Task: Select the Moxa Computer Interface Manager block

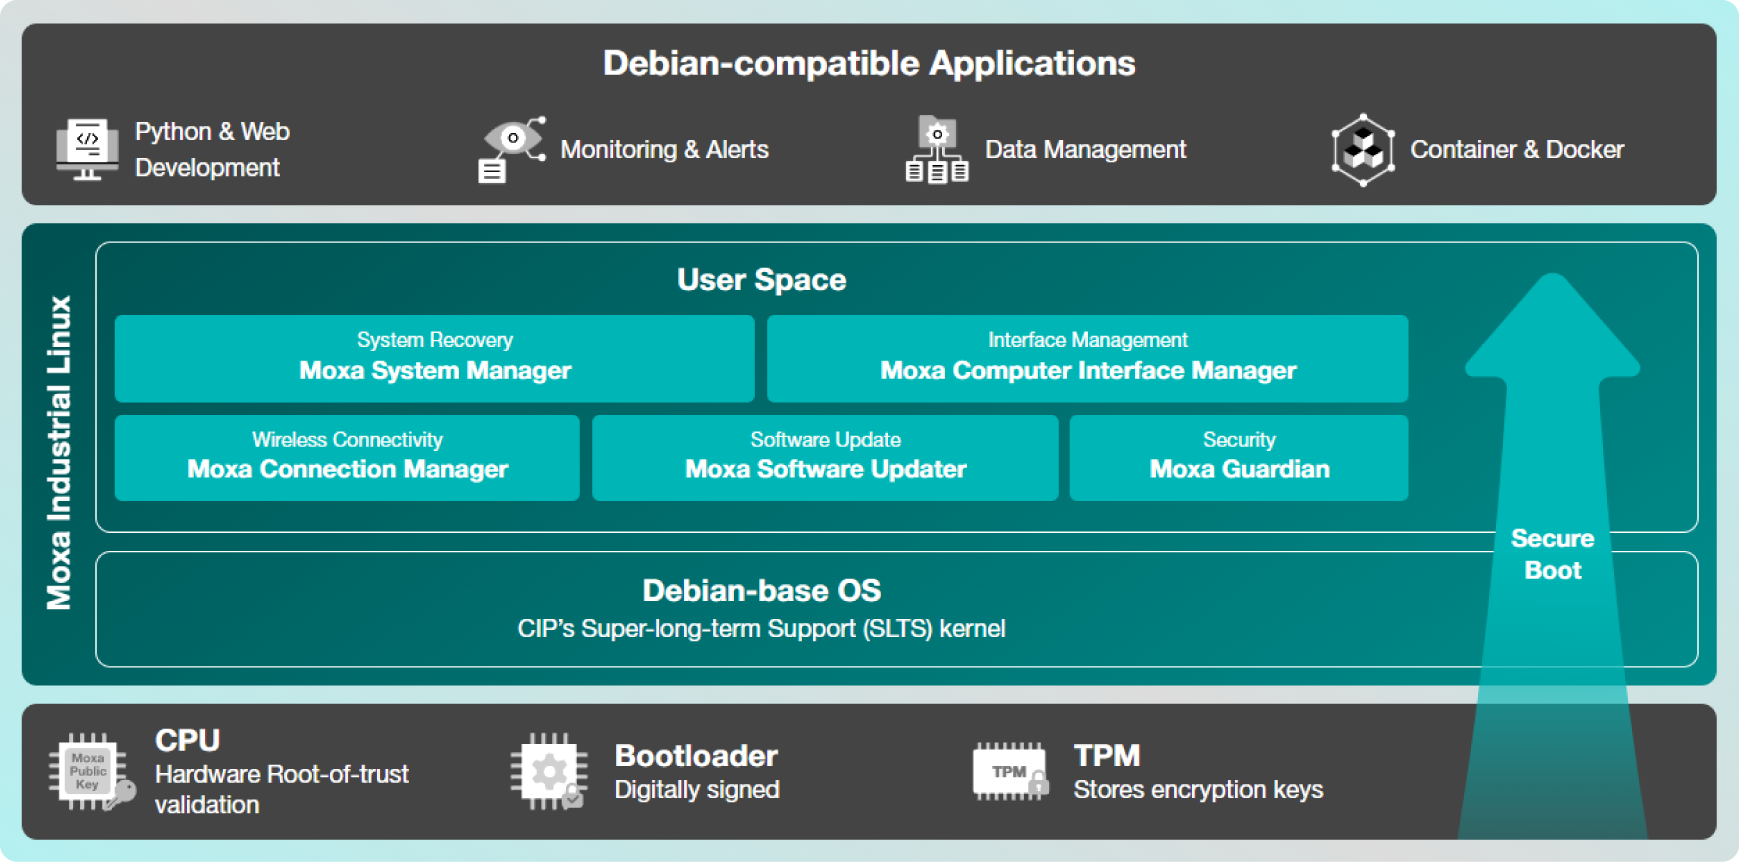Action: click(1087, 358)
